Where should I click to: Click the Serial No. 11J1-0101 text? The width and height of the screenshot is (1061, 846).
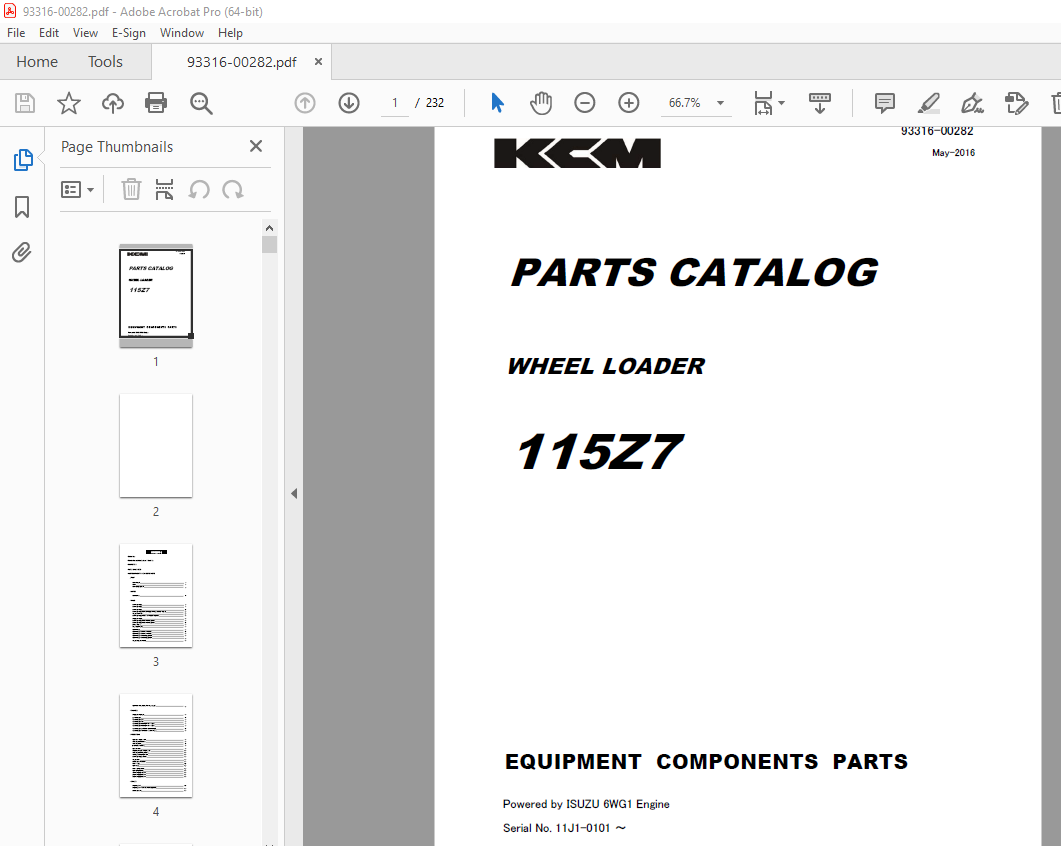(564, 828)
